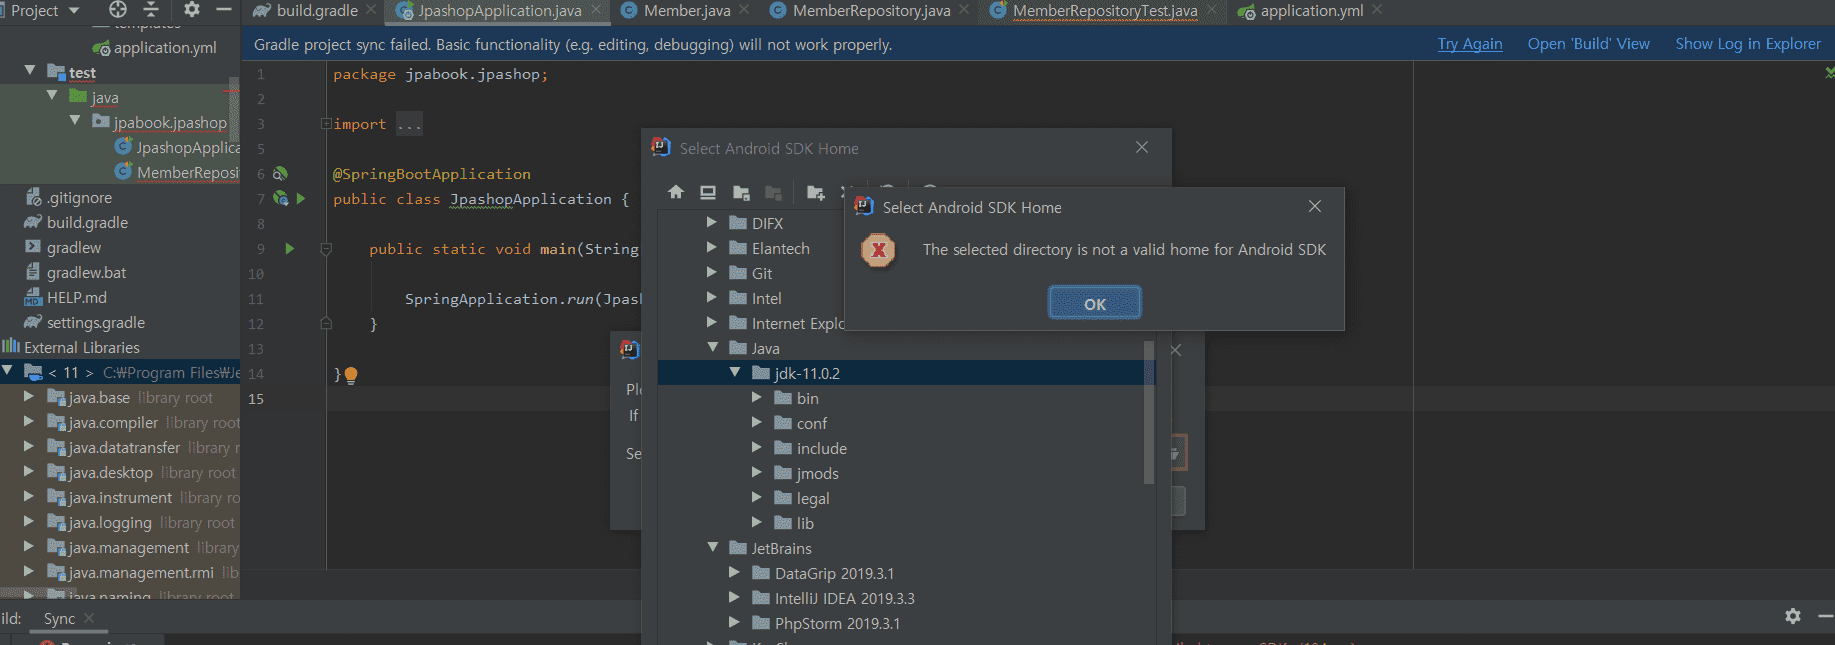1835x645 pixels.
Task: Hide the Project panel with minus icon
Action: (224, 10)
